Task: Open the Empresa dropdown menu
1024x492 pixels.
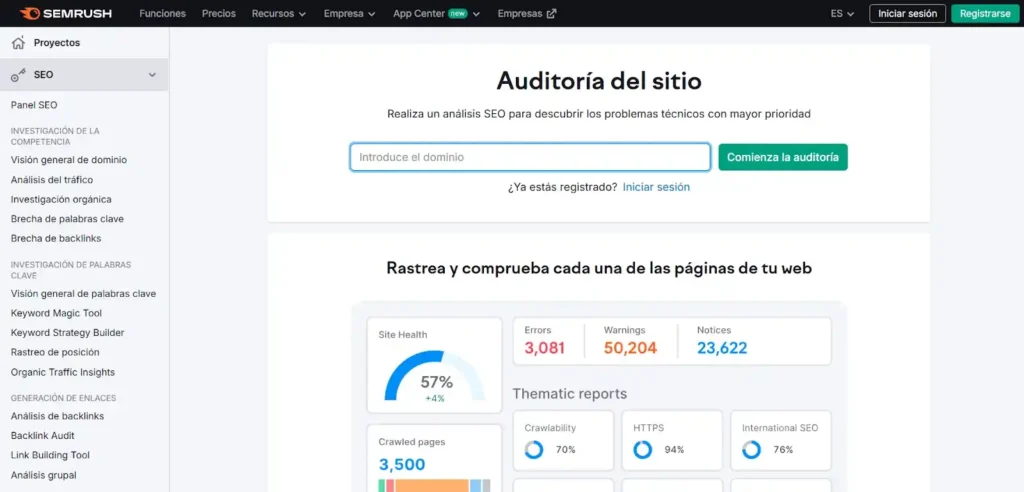Action: [x=349, y=13]
